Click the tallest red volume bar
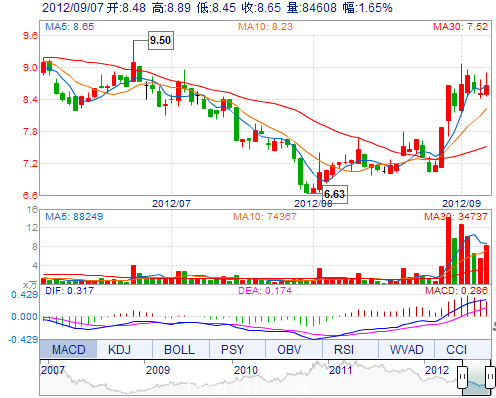 pyautogui.click(x=448, y=250)
